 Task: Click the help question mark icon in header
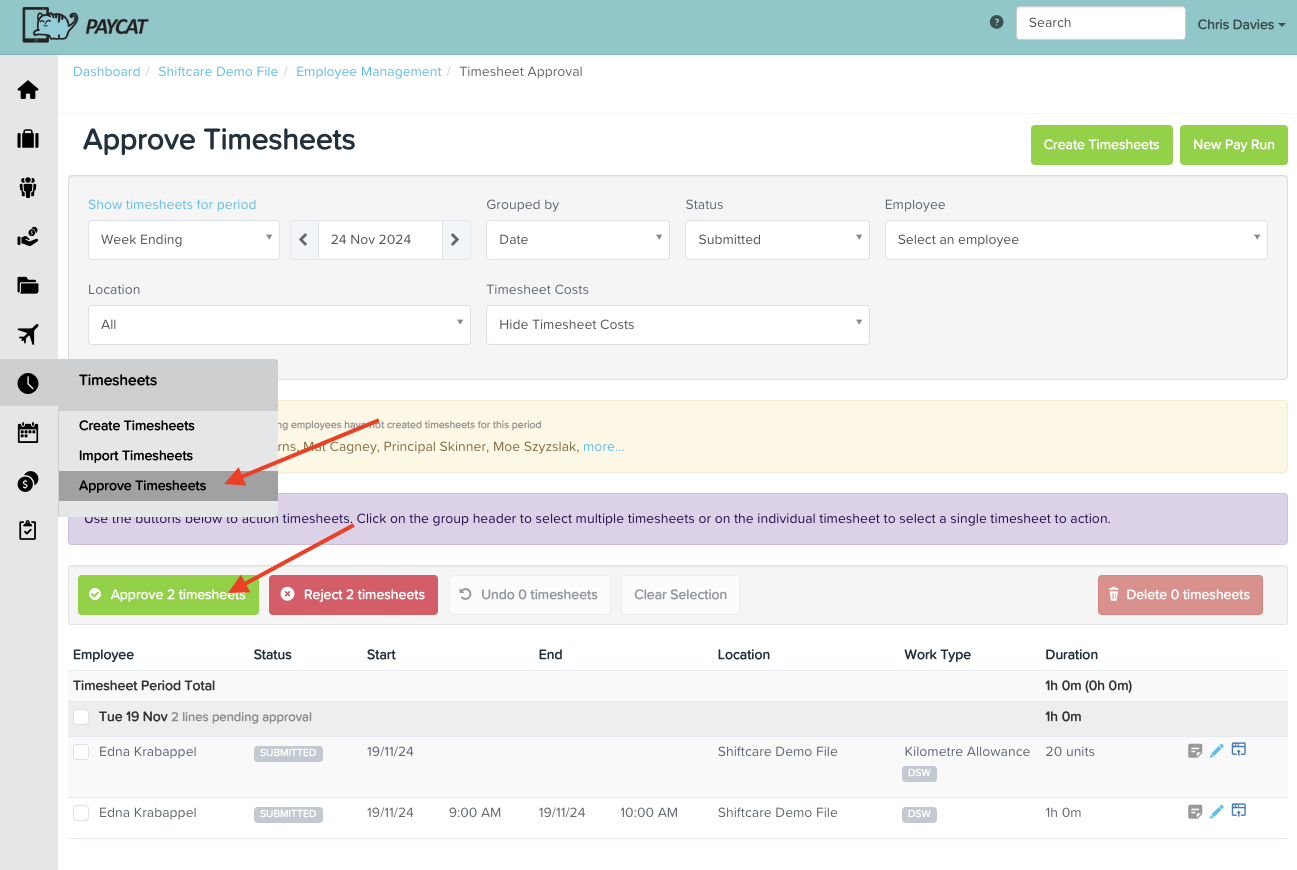tap(996, 20)
